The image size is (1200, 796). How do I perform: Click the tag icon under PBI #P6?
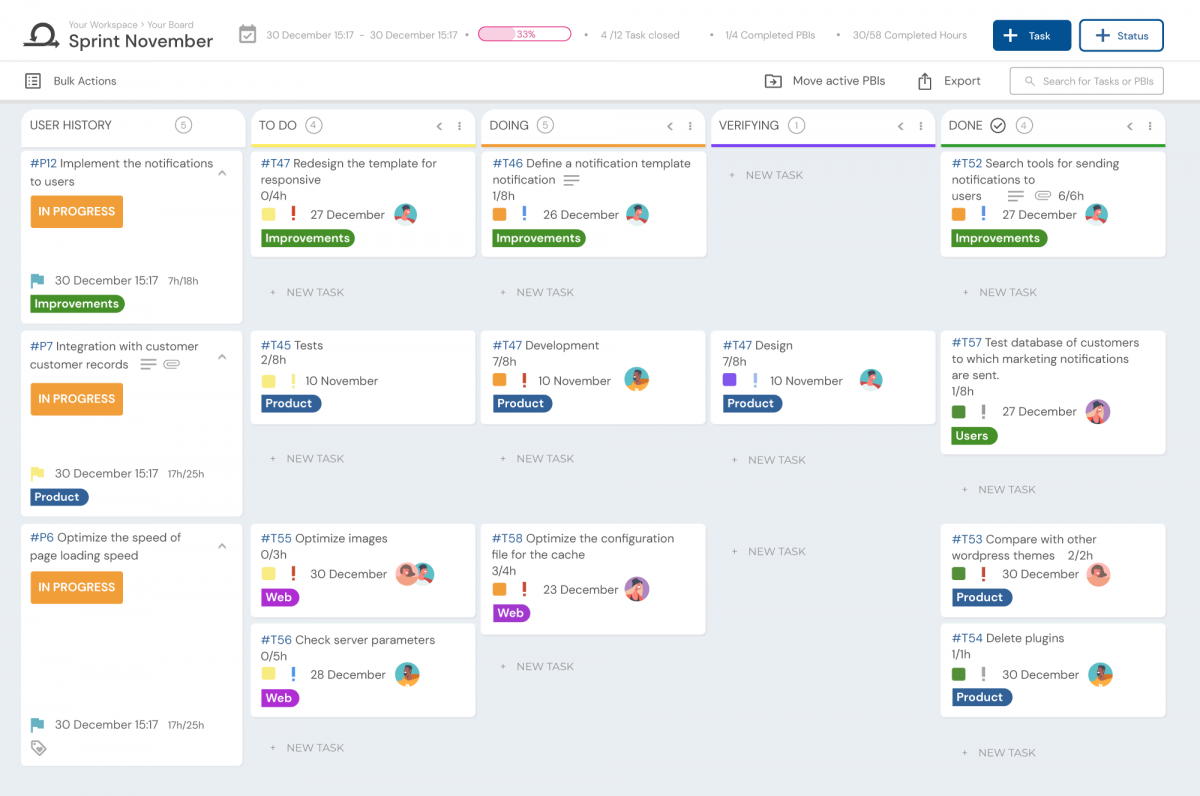(38, 746)
